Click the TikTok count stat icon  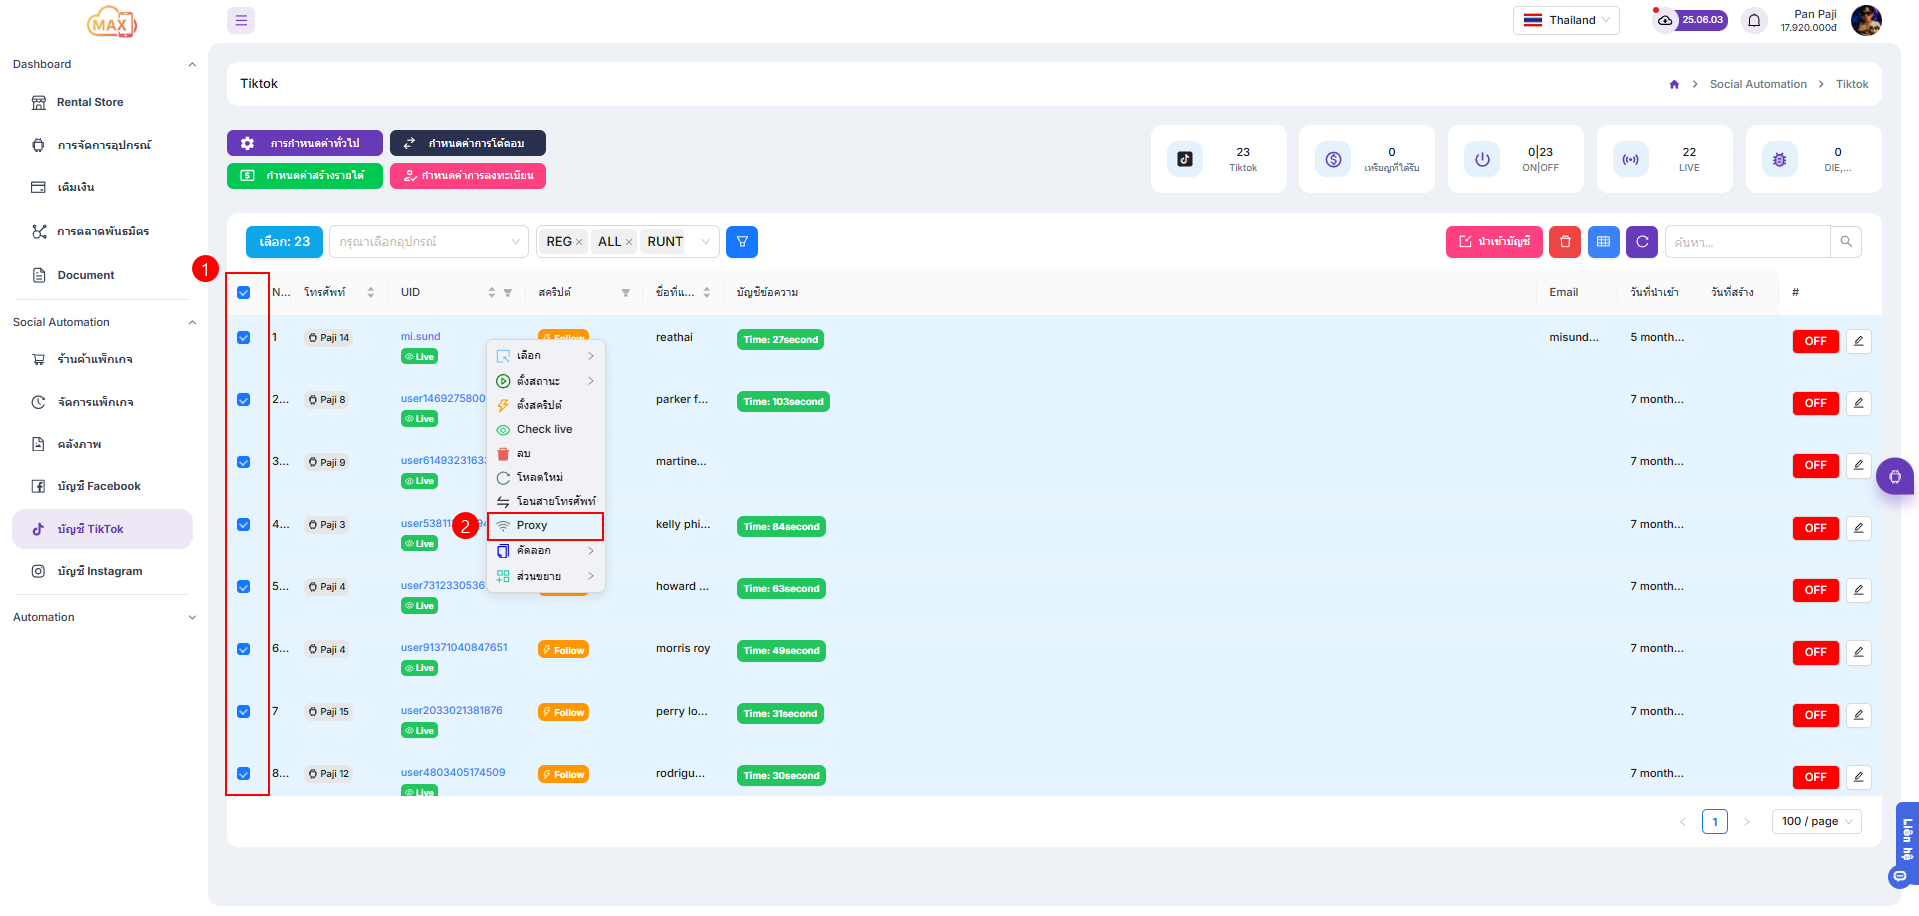click(1185, 159)
